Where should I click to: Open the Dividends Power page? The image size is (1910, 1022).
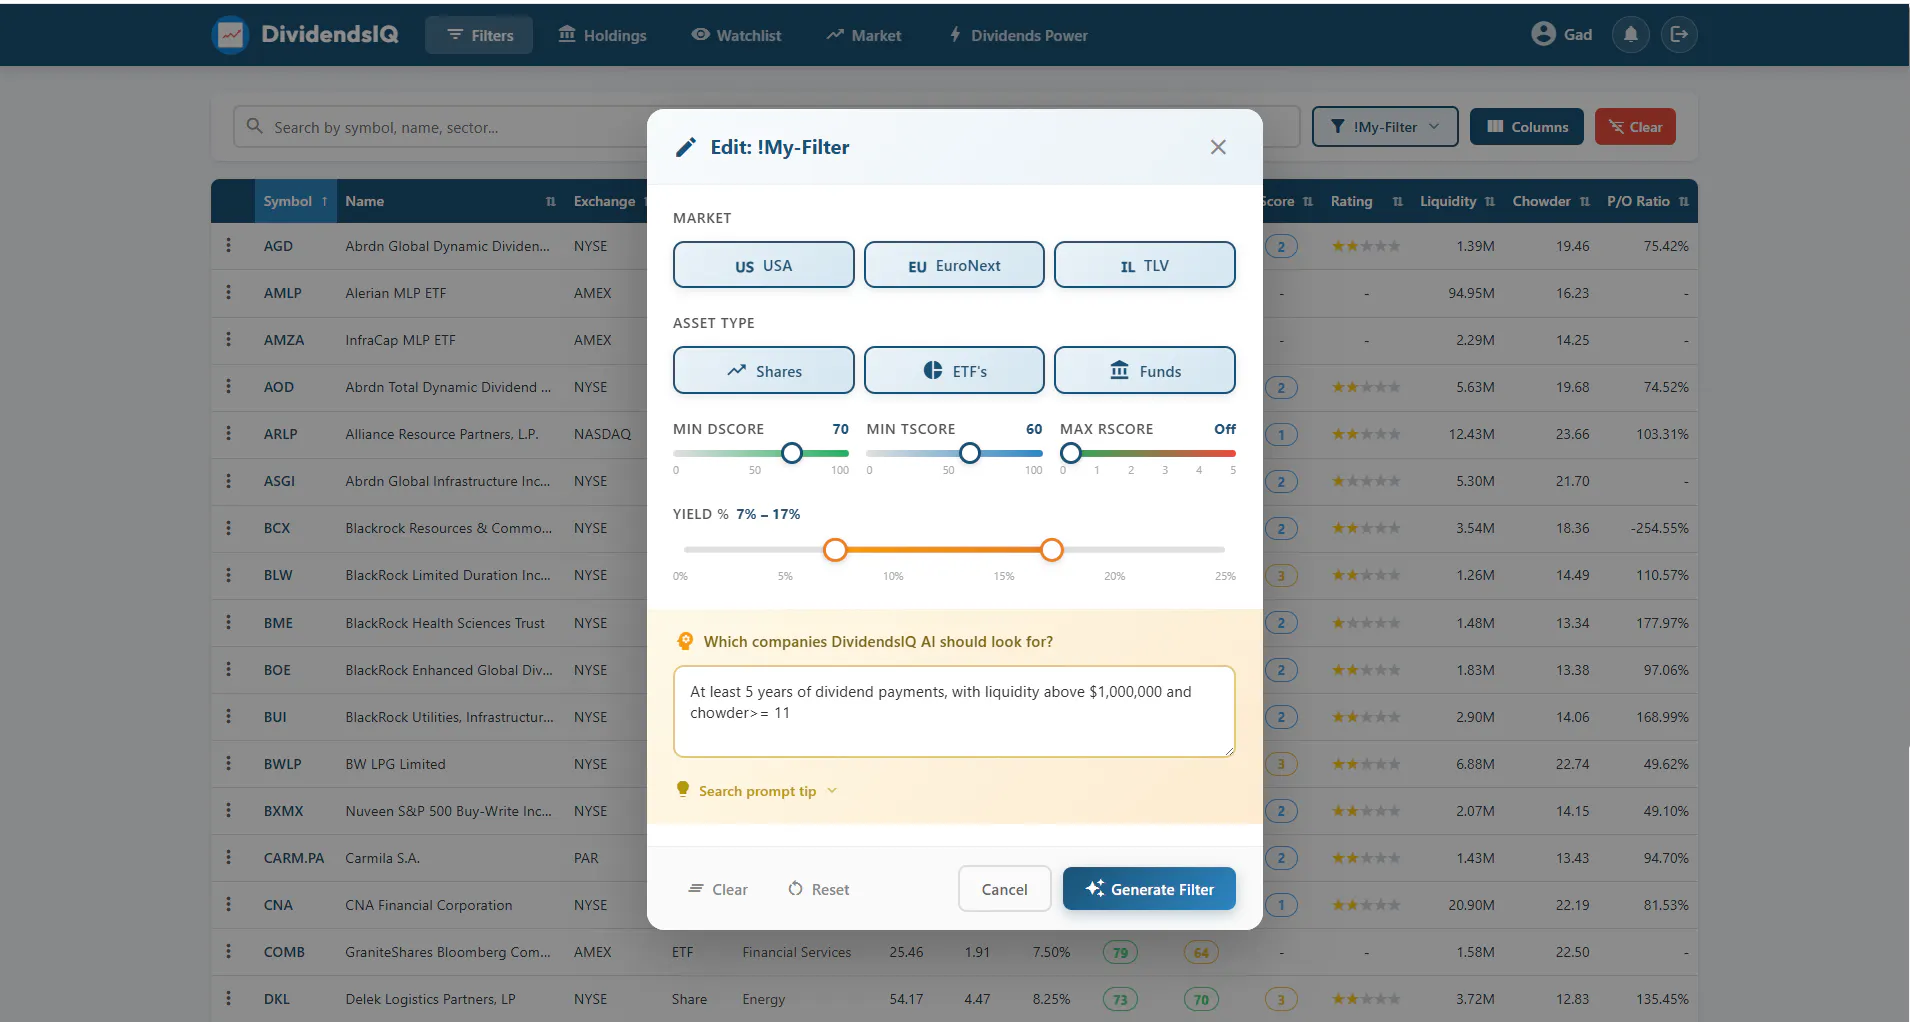(x=1018, y=35)
